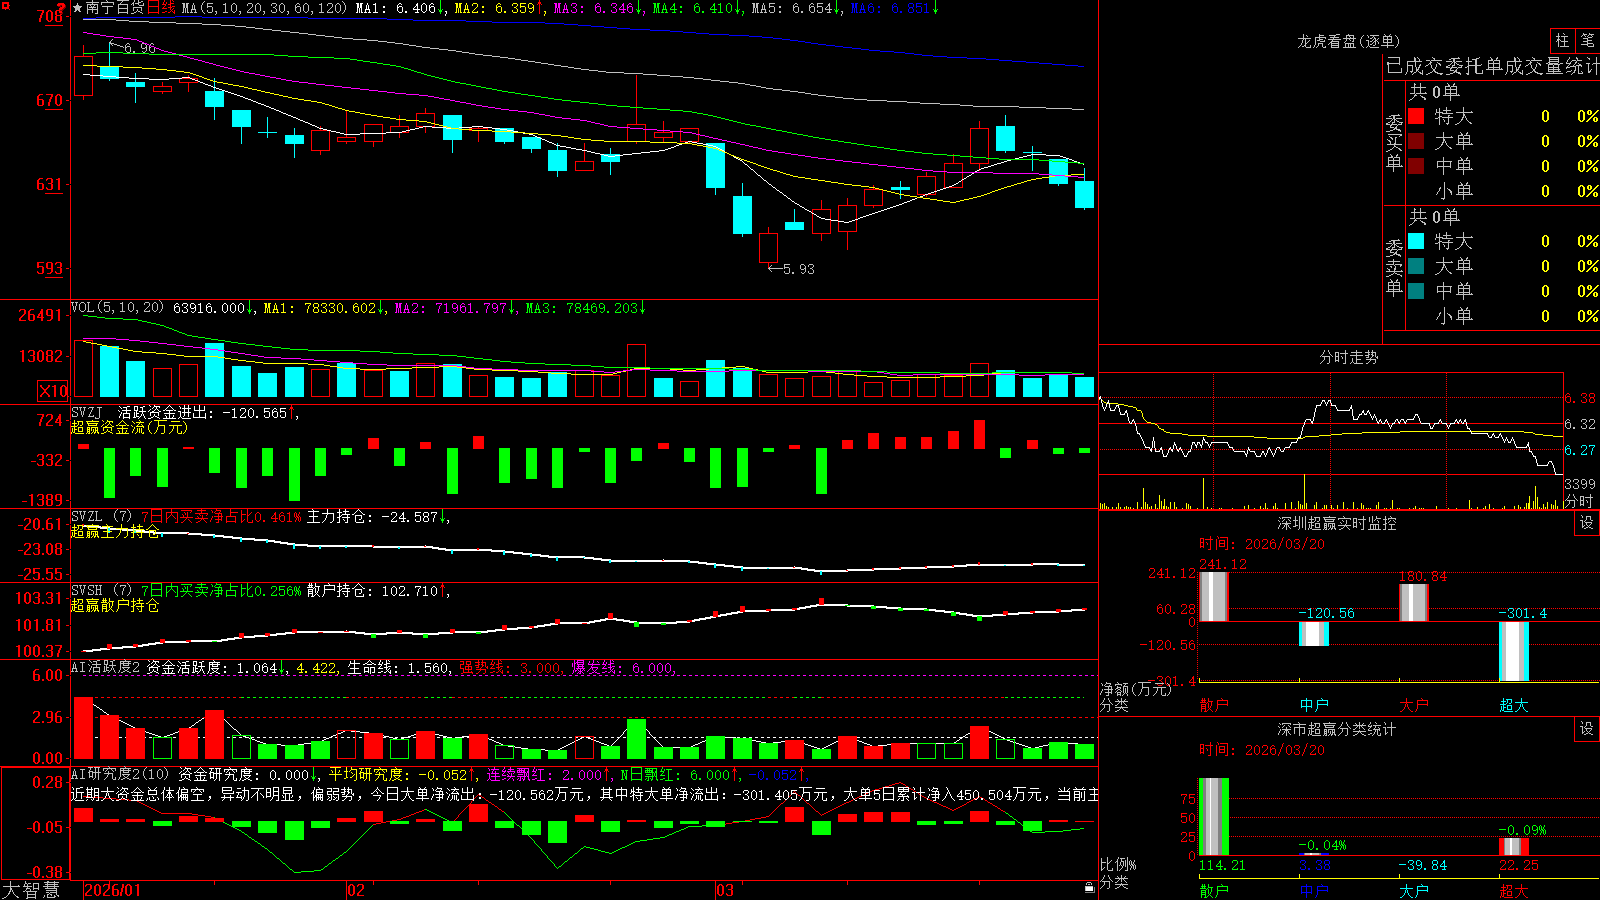The height and width of the screenshot is (900, 1600).
Task: Select the AI研究度2(10) indicator label
Action: [121, 774]
